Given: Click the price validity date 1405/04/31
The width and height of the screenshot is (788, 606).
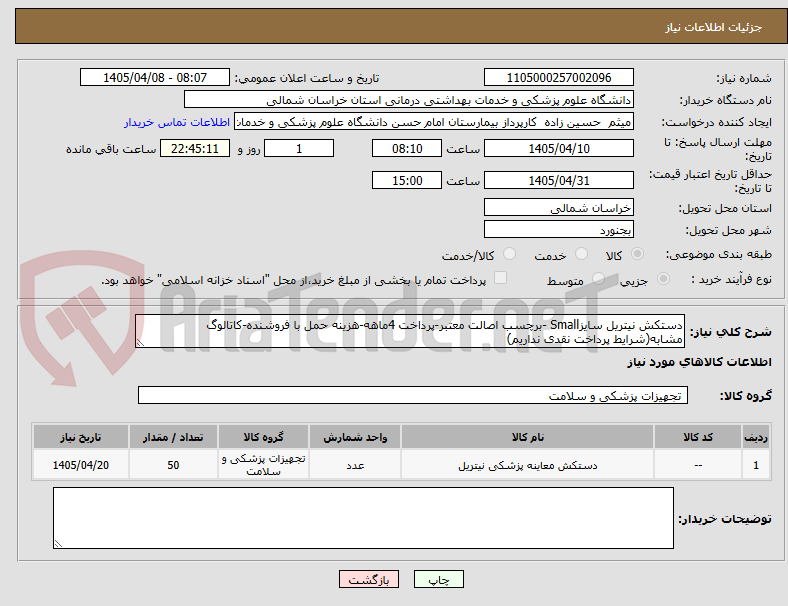Looking at the screenshot, I should point(558,180).
